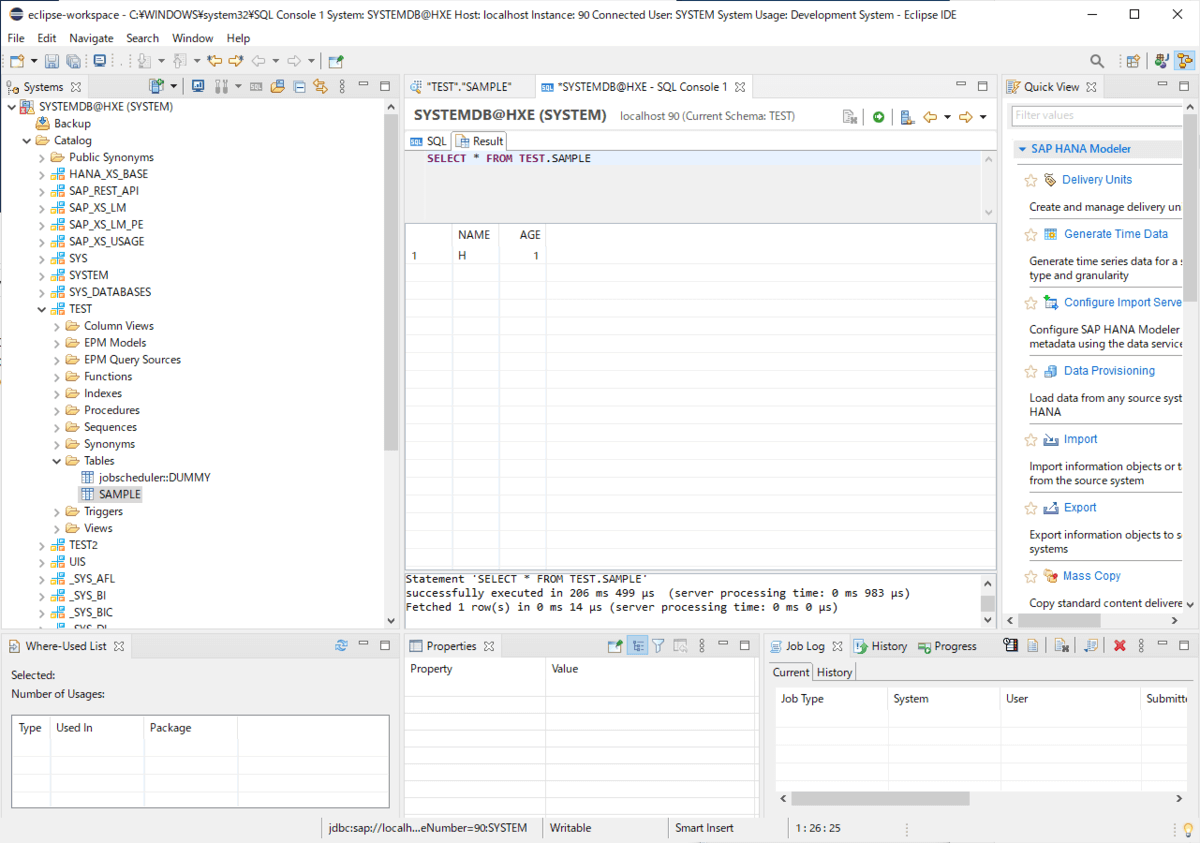1200x843 pixels.
Task: Click the green Execute button in SQL console
Action: [x=878, y=117]
